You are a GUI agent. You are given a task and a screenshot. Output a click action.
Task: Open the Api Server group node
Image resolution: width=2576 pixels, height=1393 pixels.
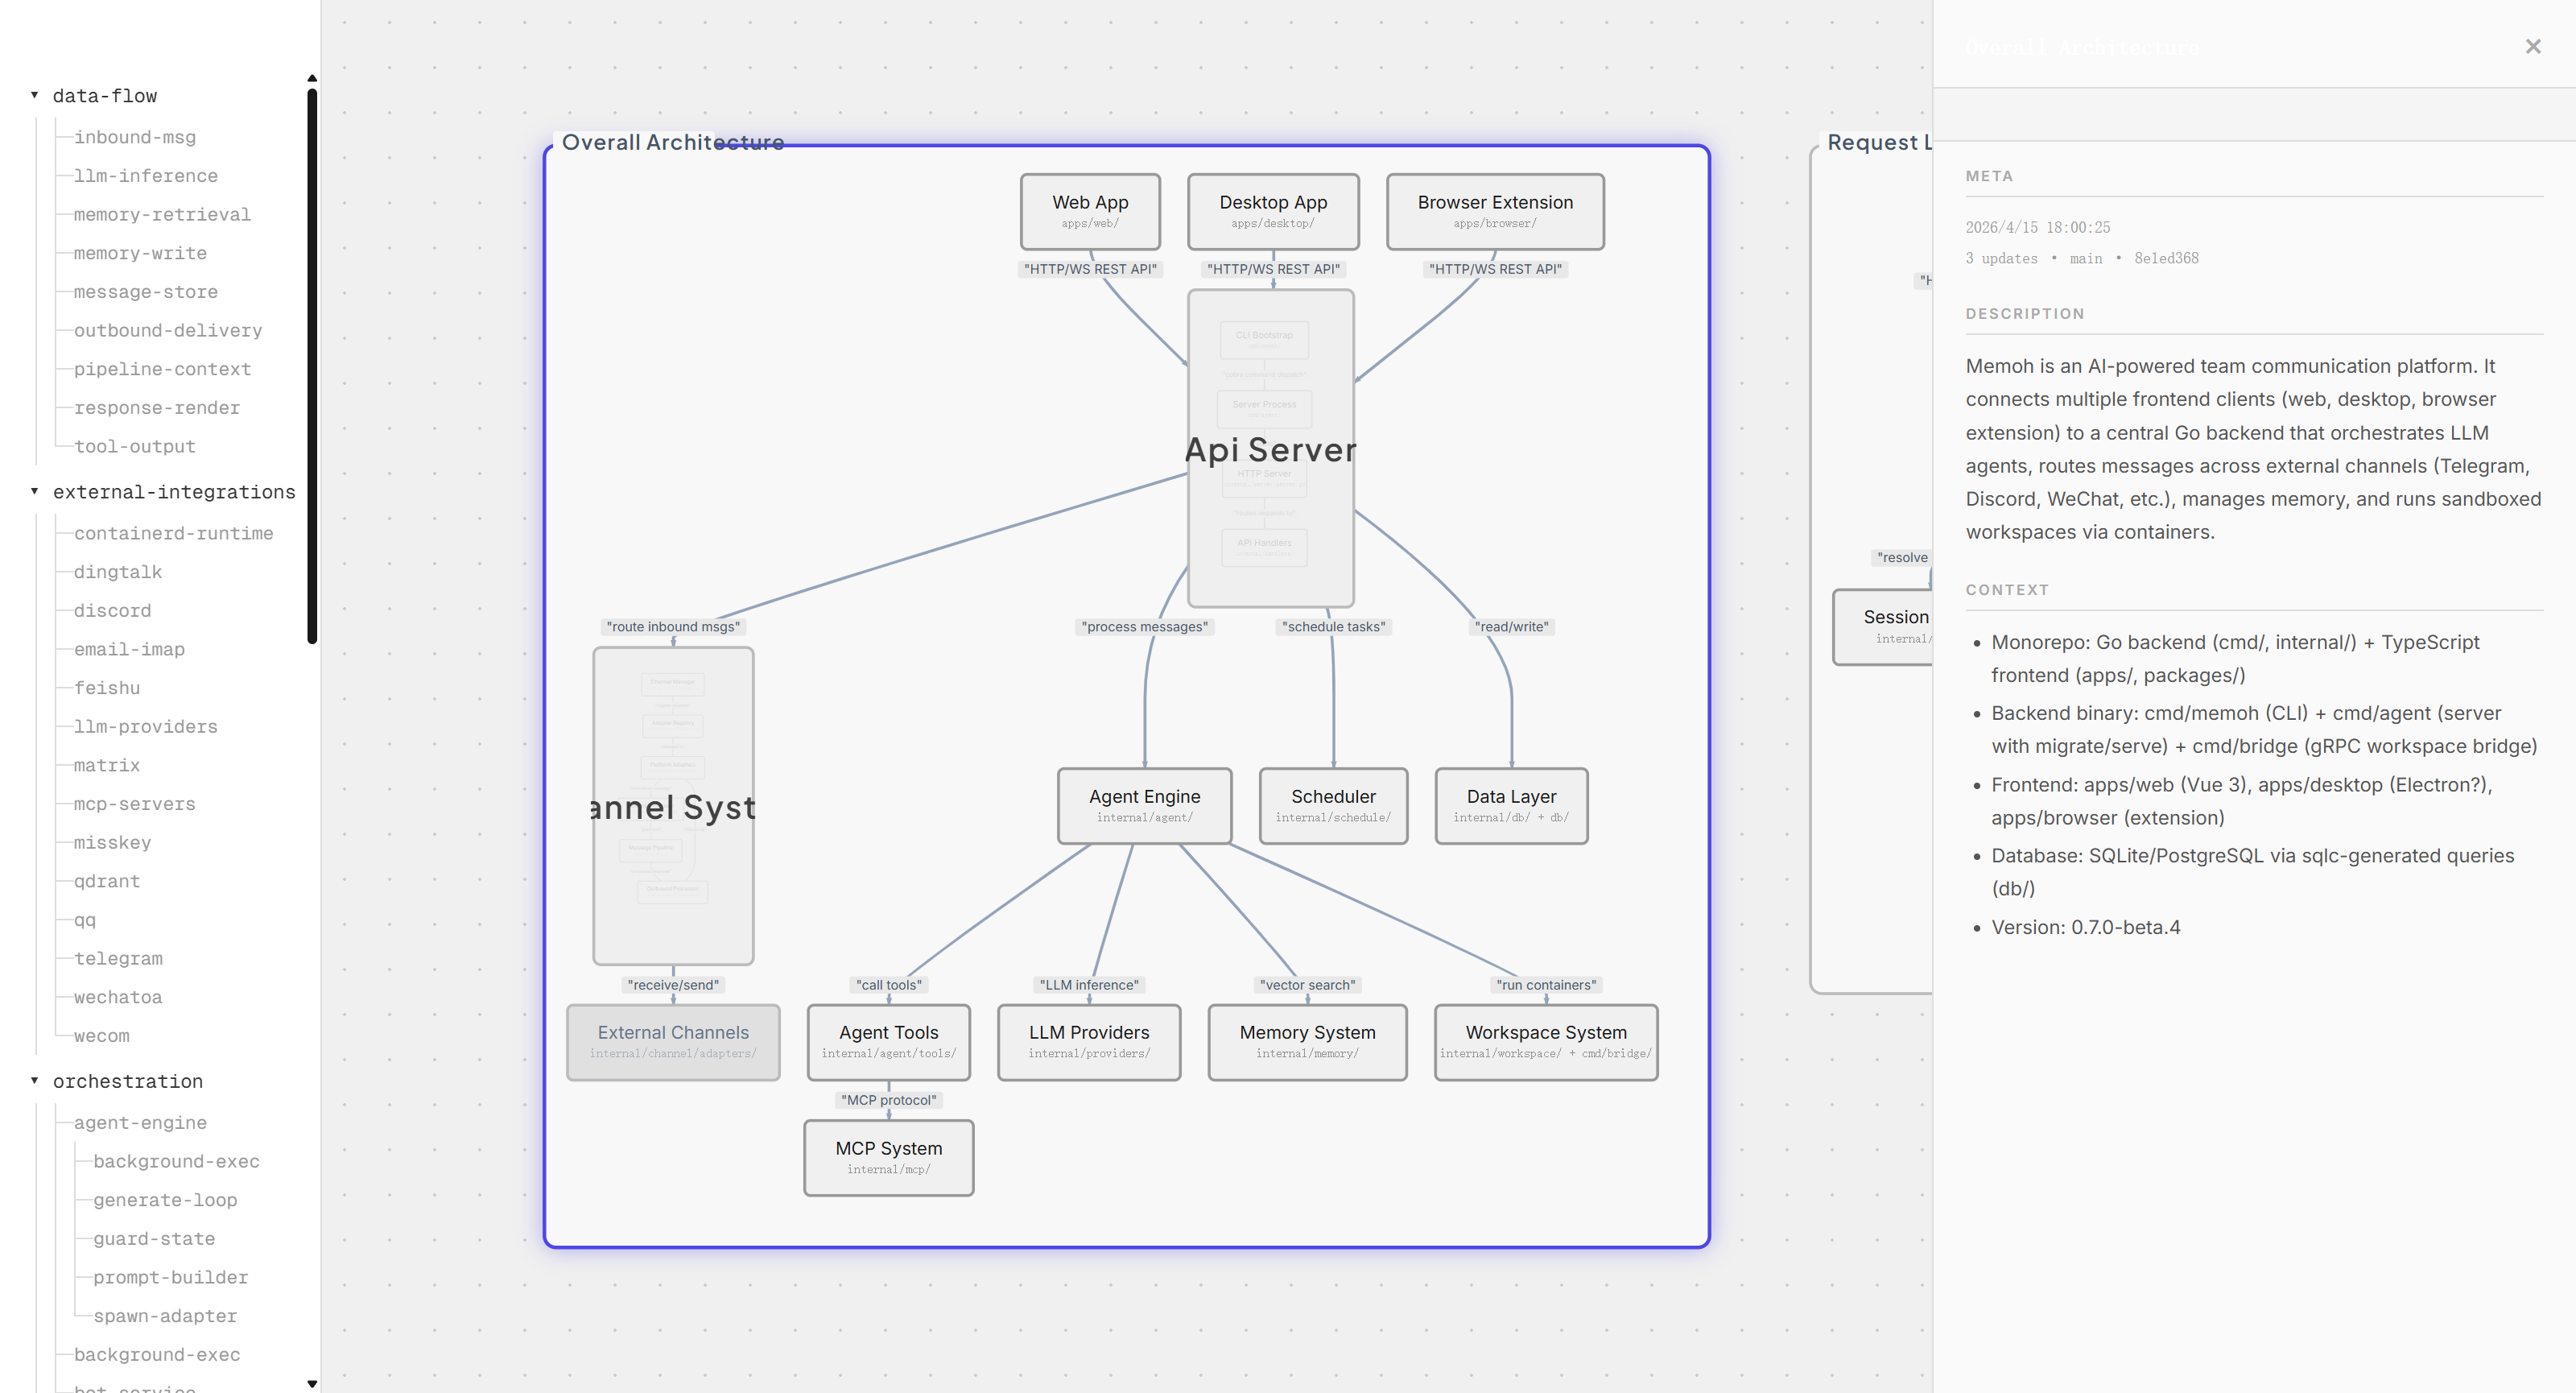(x=1271, y=449)
